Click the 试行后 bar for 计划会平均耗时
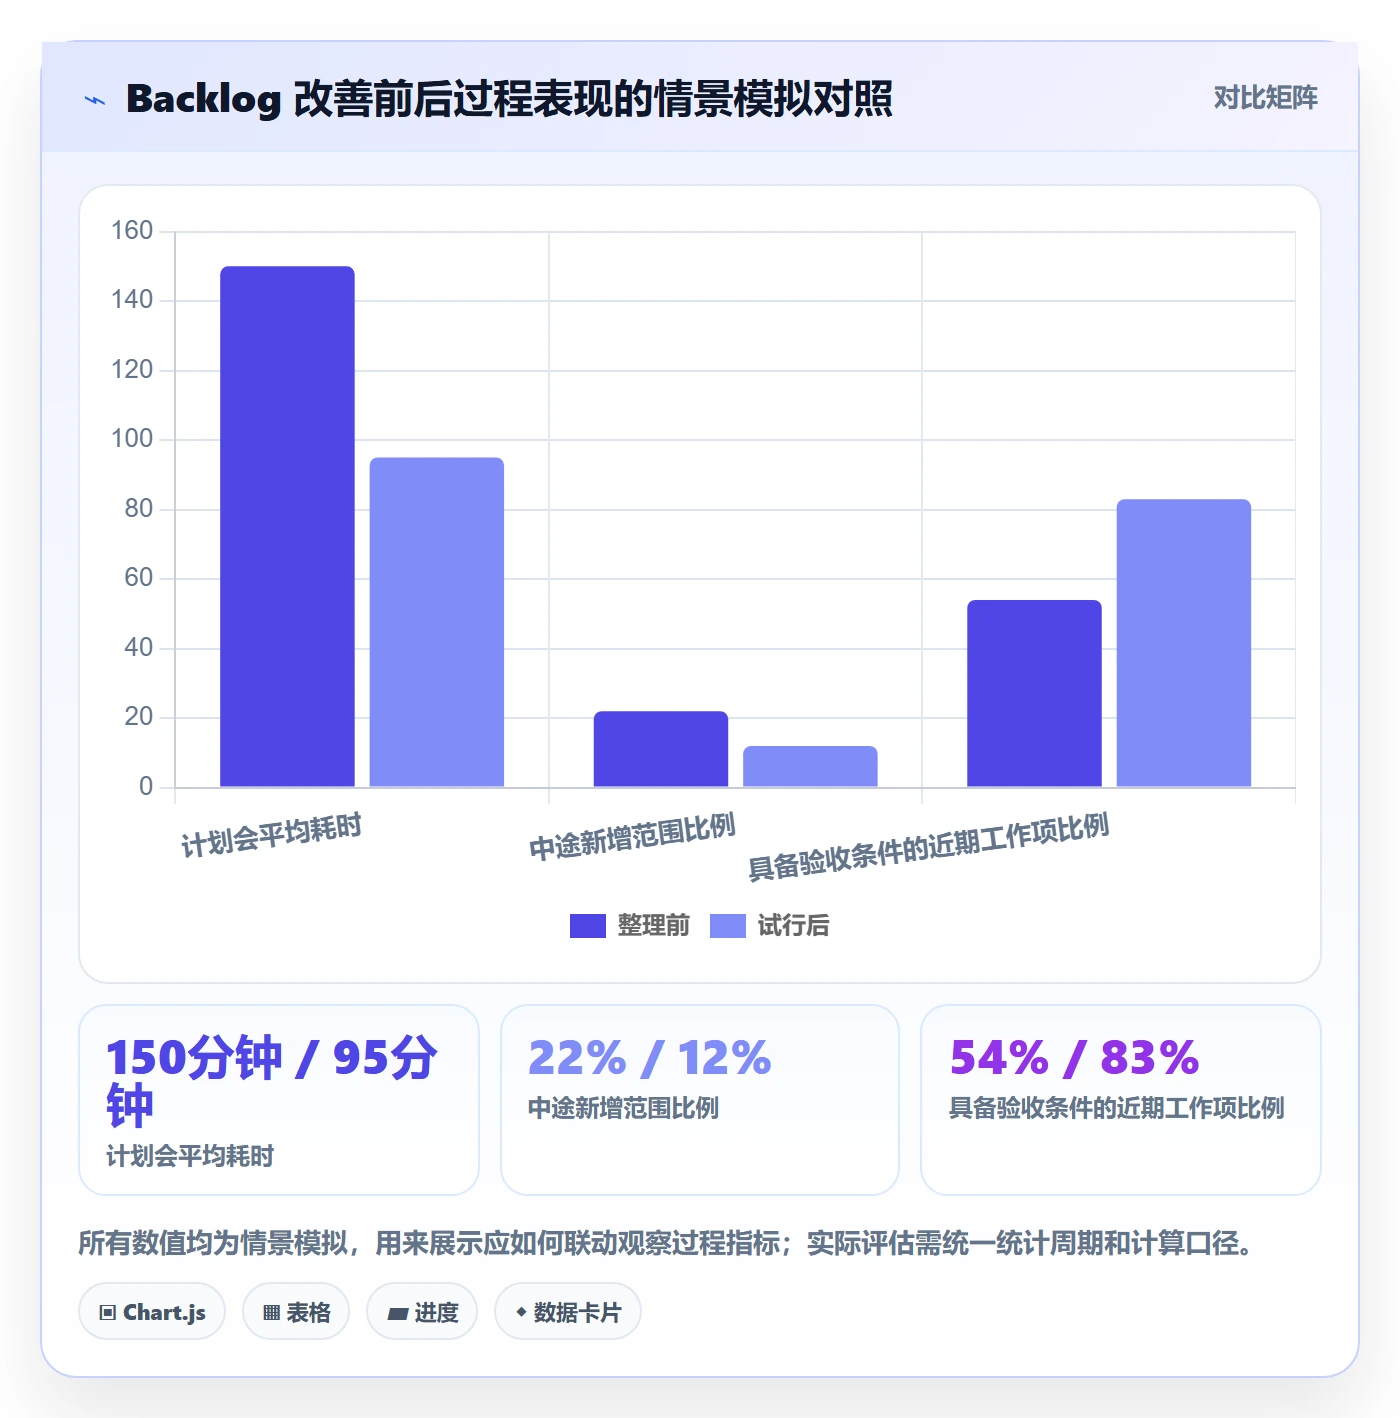Image resolution: width=1400 pixels, height=1418 pixels. pos(437,622)
